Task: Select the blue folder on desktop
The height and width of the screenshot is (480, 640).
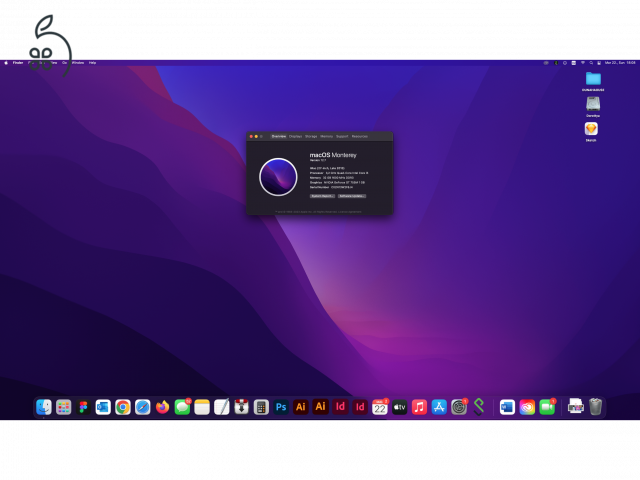Action: point(593,78)
